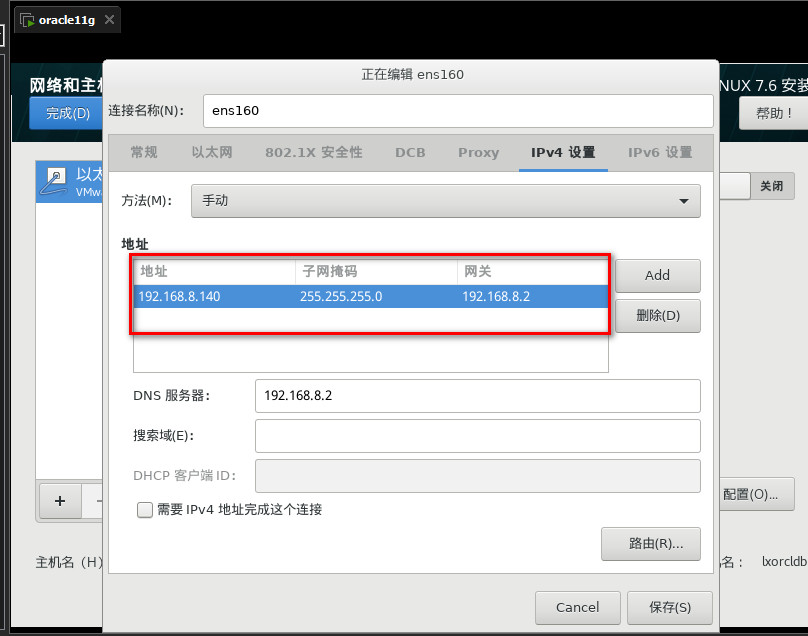Close the oracle11g VM tab
This screenshot has height=636, width=808.
(x=109, y=20)
